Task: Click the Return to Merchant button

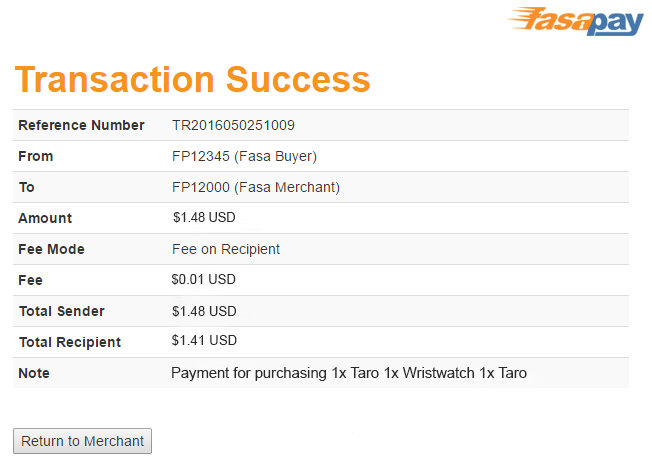Action: click(82, 441)
